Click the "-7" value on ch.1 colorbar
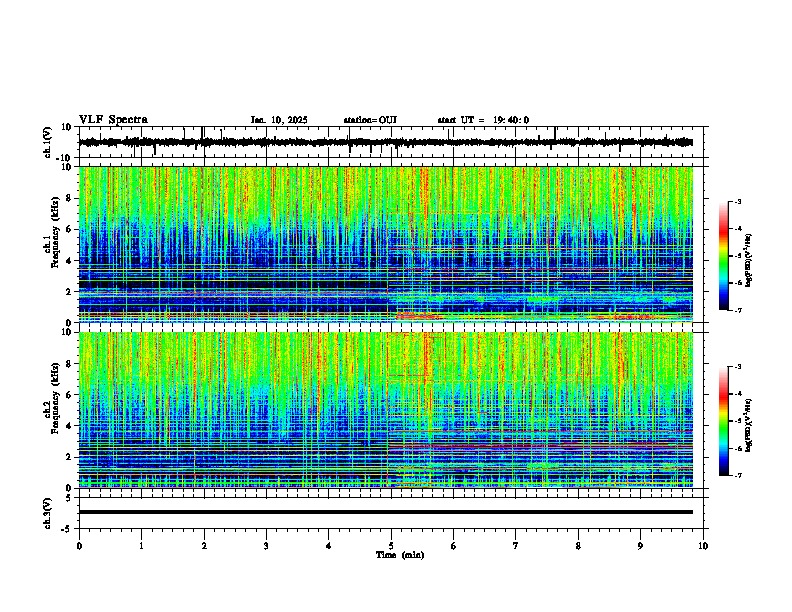Viewport: 792px width, 612px height. (x=737, y=310)
